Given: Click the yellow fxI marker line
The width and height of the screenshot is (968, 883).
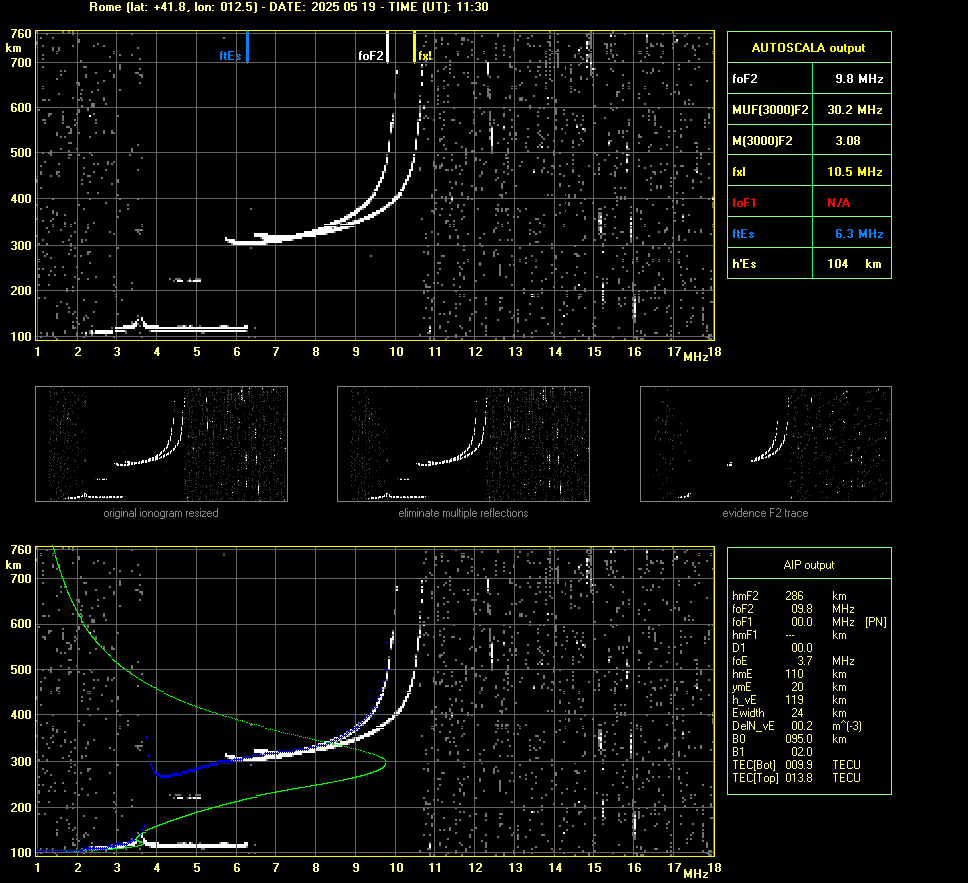Looking at the screenshot, I should tap(414, 47).
